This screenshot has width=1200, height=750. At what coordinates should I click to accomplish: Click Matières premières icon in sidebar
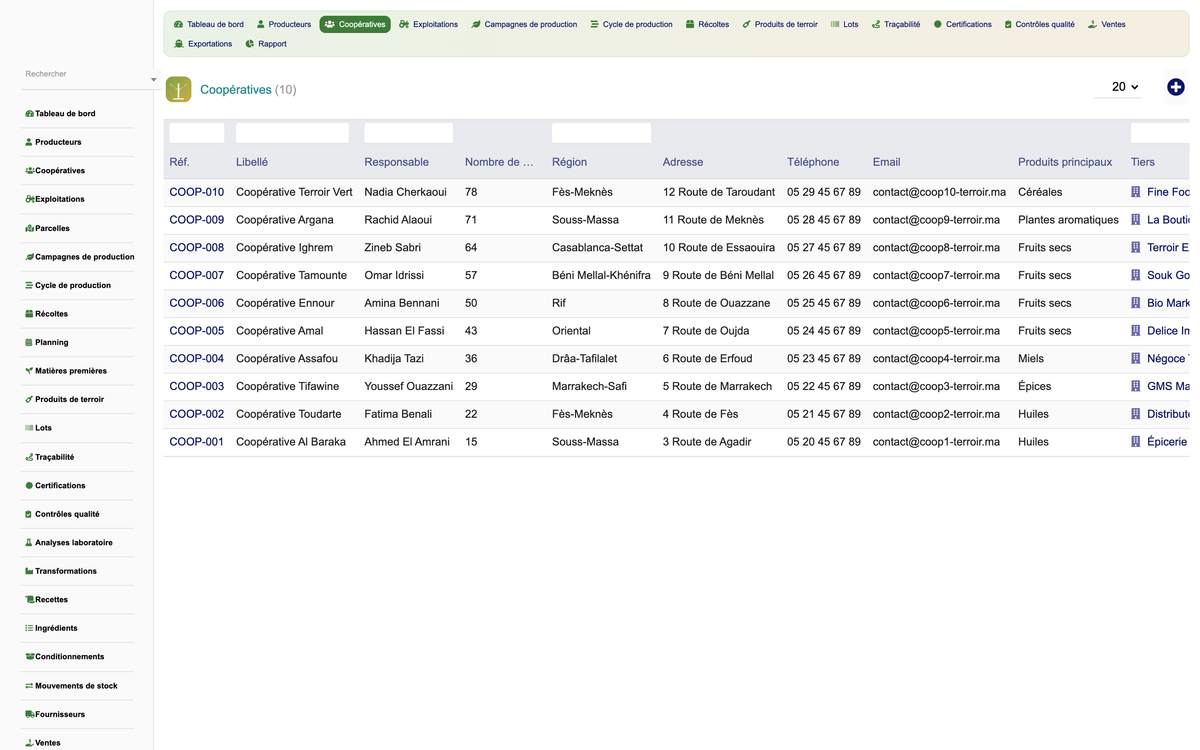point(29,371)
